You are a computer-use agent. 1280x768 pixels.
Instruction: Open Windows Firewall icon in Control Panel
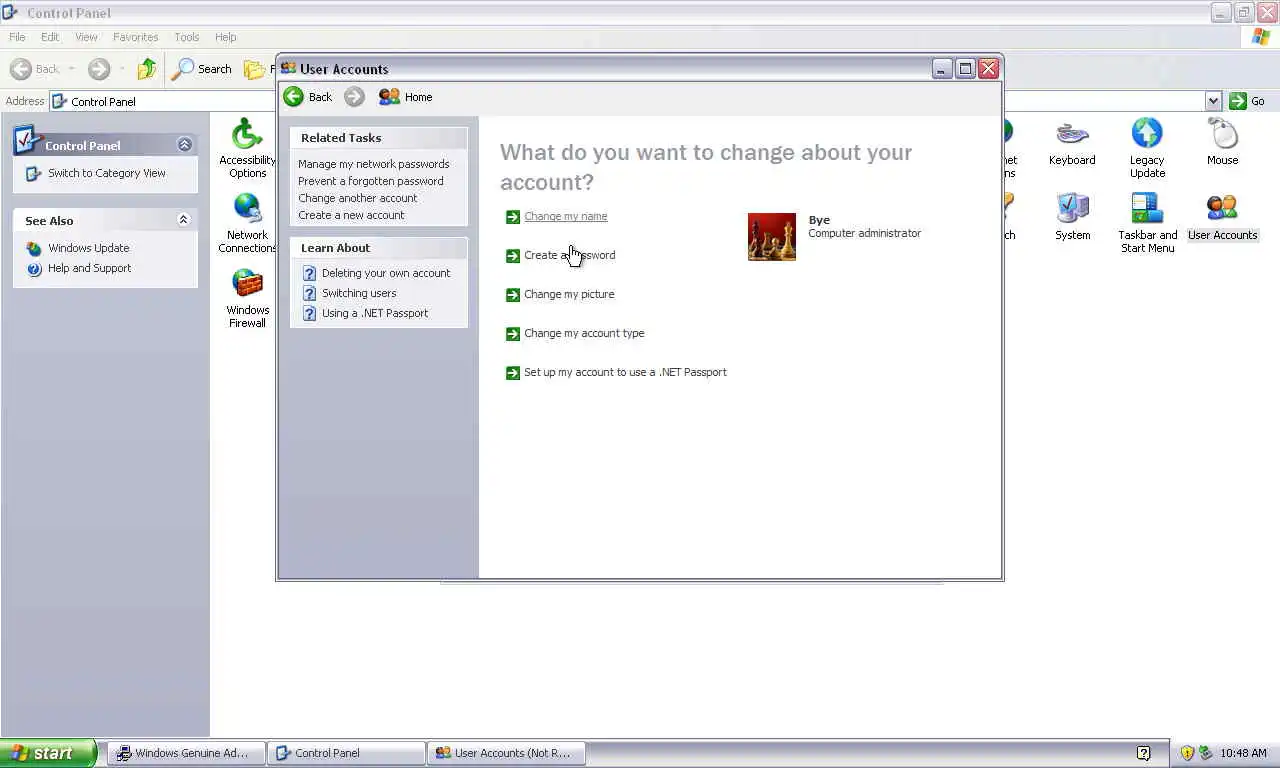pos(247,298)
